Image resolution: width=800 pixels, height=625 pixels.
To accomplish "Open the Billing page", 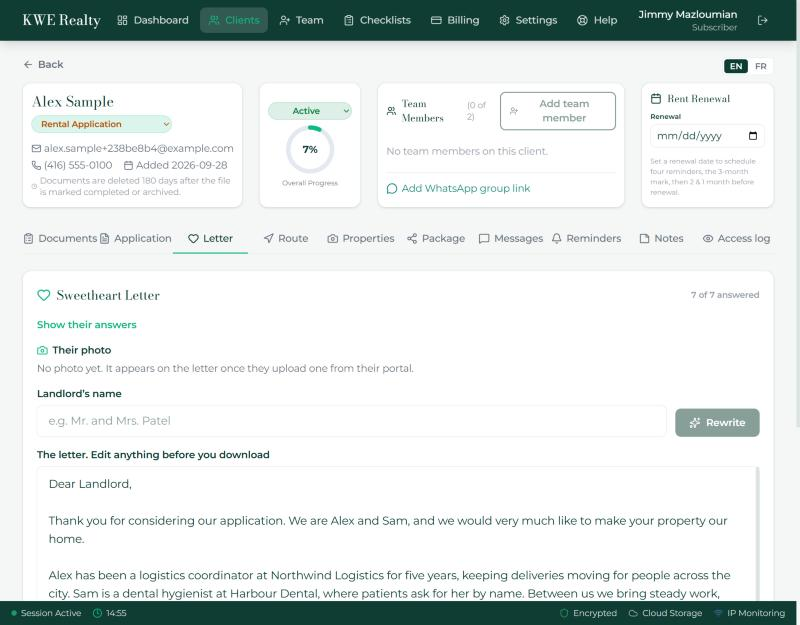I will point(456,20).
